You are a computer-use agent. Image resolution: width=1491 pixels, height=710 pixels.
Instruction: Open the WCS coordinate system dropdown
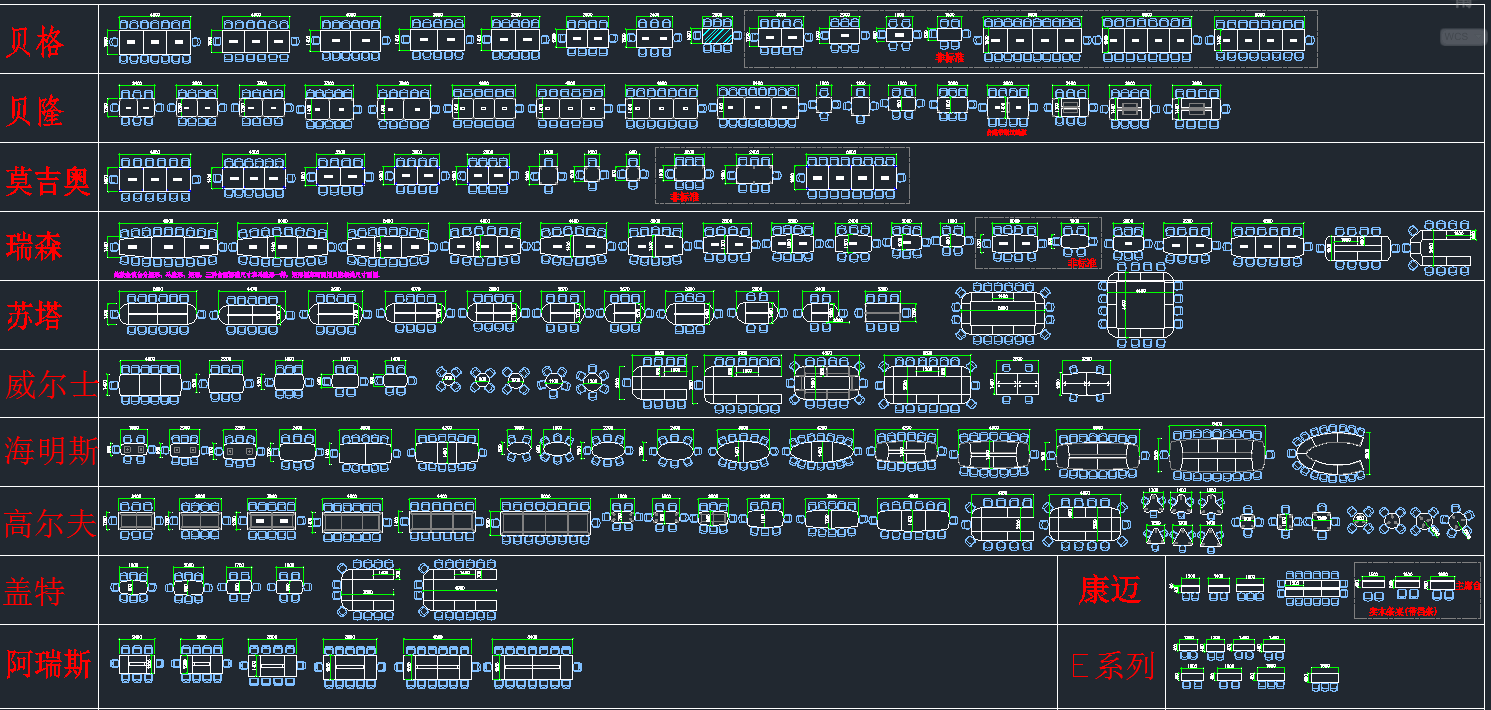[x=1464, y=36]
